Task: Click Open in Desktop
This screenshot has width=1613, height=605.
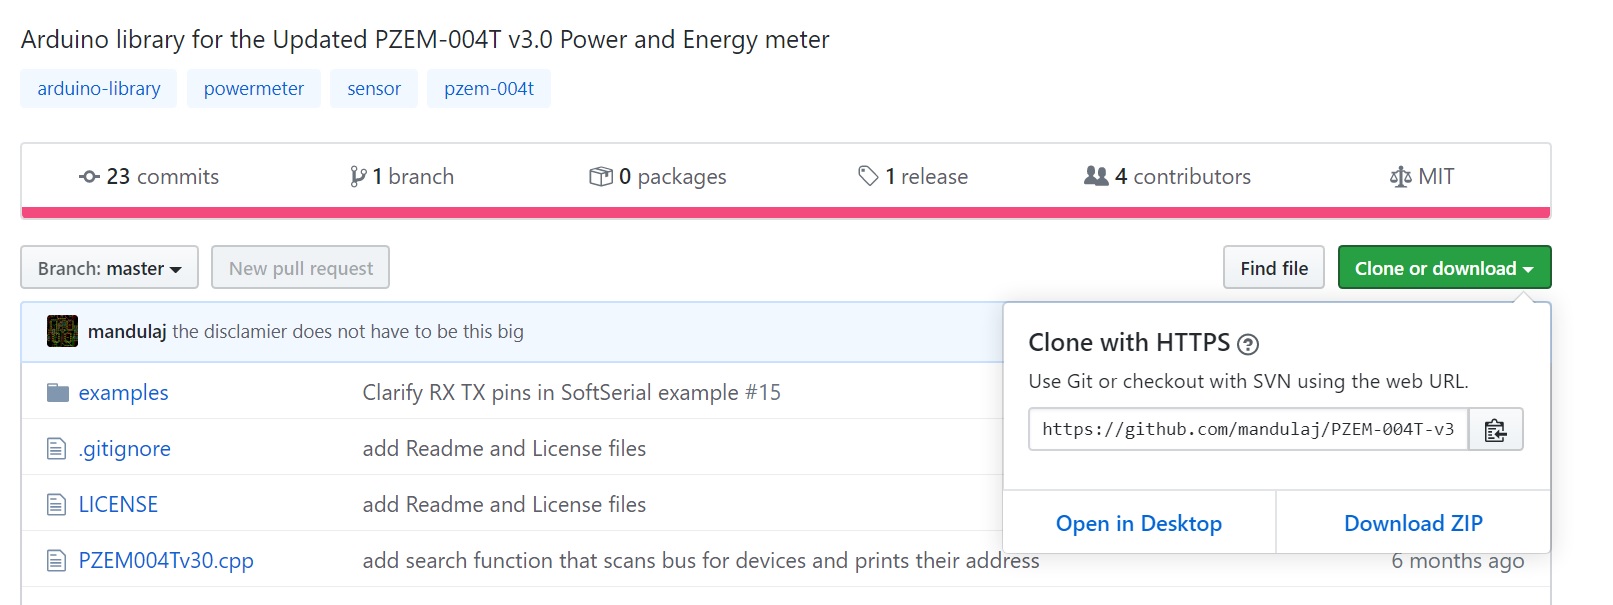Action: point(1139,523)
